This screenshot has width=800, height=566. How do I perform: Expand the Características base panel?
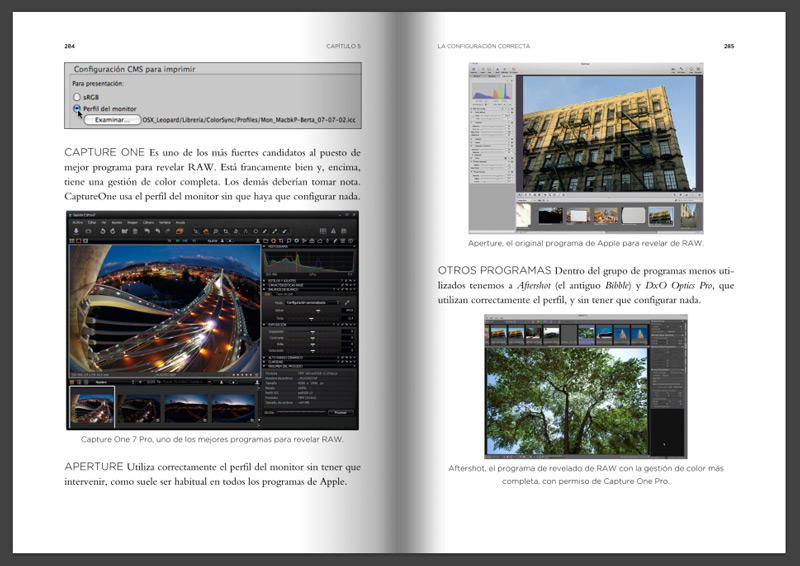point(264,285)
